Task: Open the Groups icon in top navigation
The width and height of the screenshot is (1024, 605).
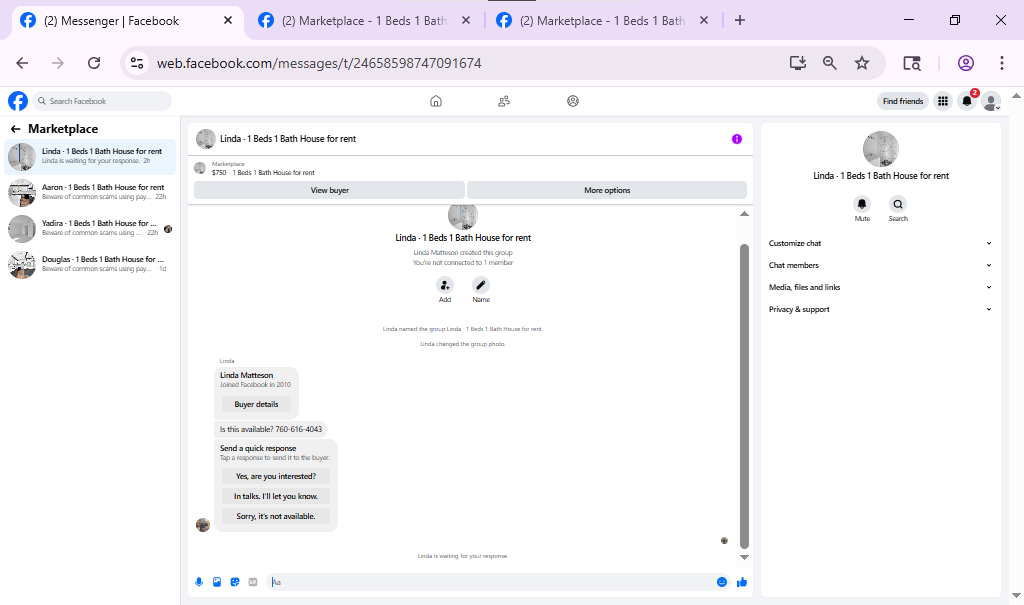Action: click(573, 101)
